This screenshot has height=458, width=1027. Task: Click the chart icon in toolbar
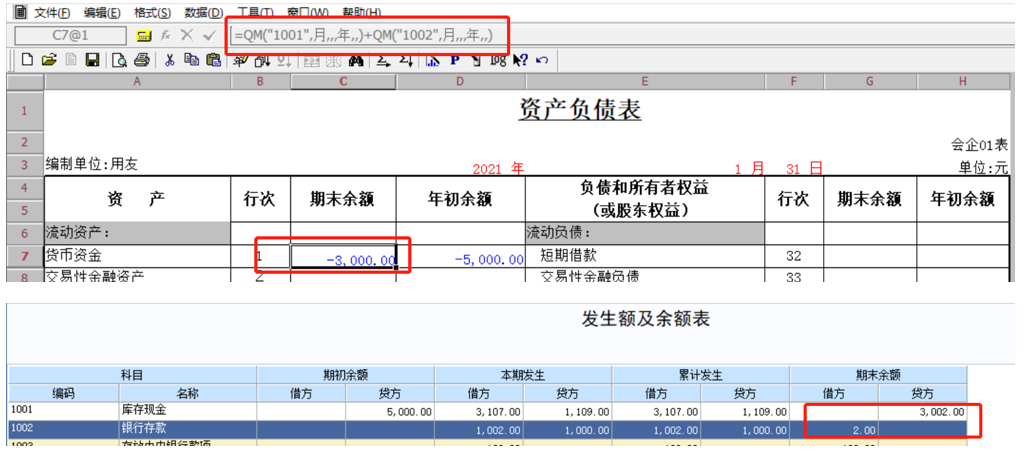[433, 61]
